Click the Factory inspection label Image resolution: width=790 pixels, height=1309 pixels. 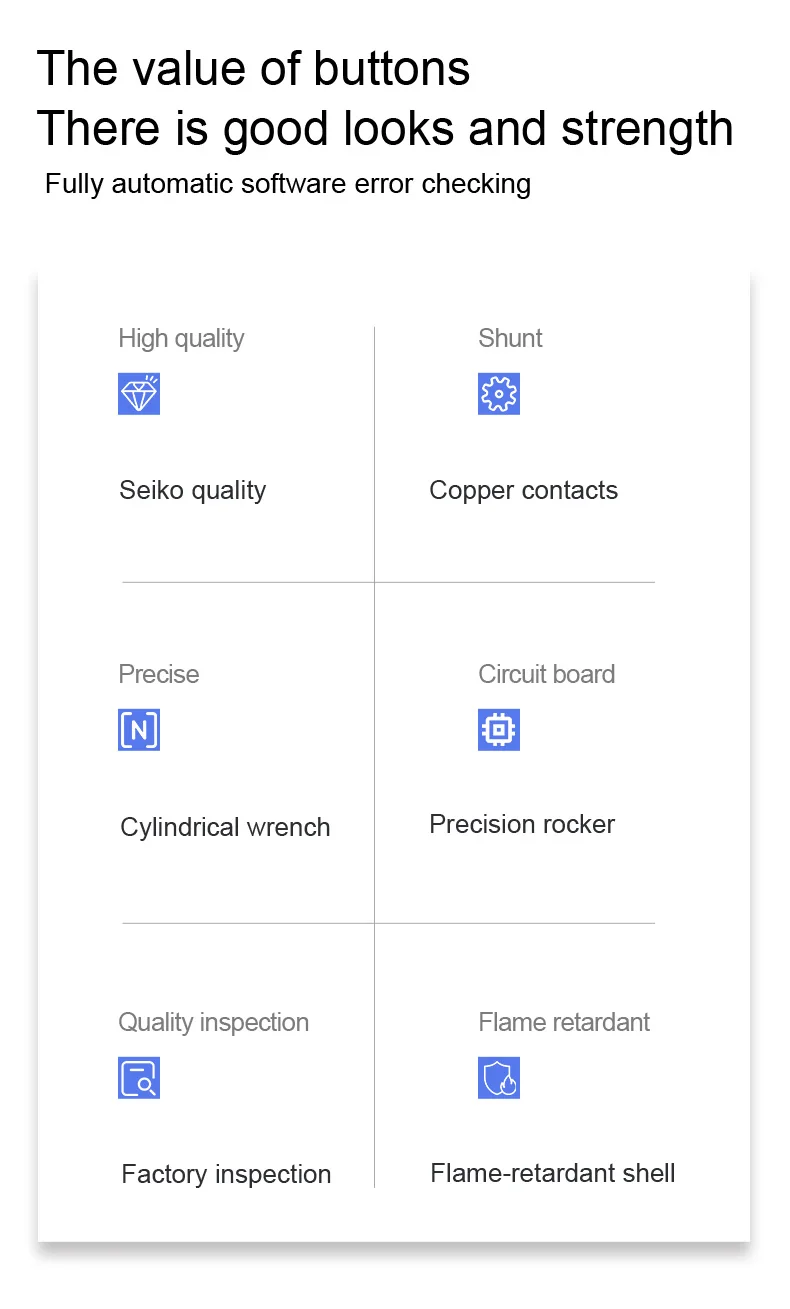point(226,1174)
